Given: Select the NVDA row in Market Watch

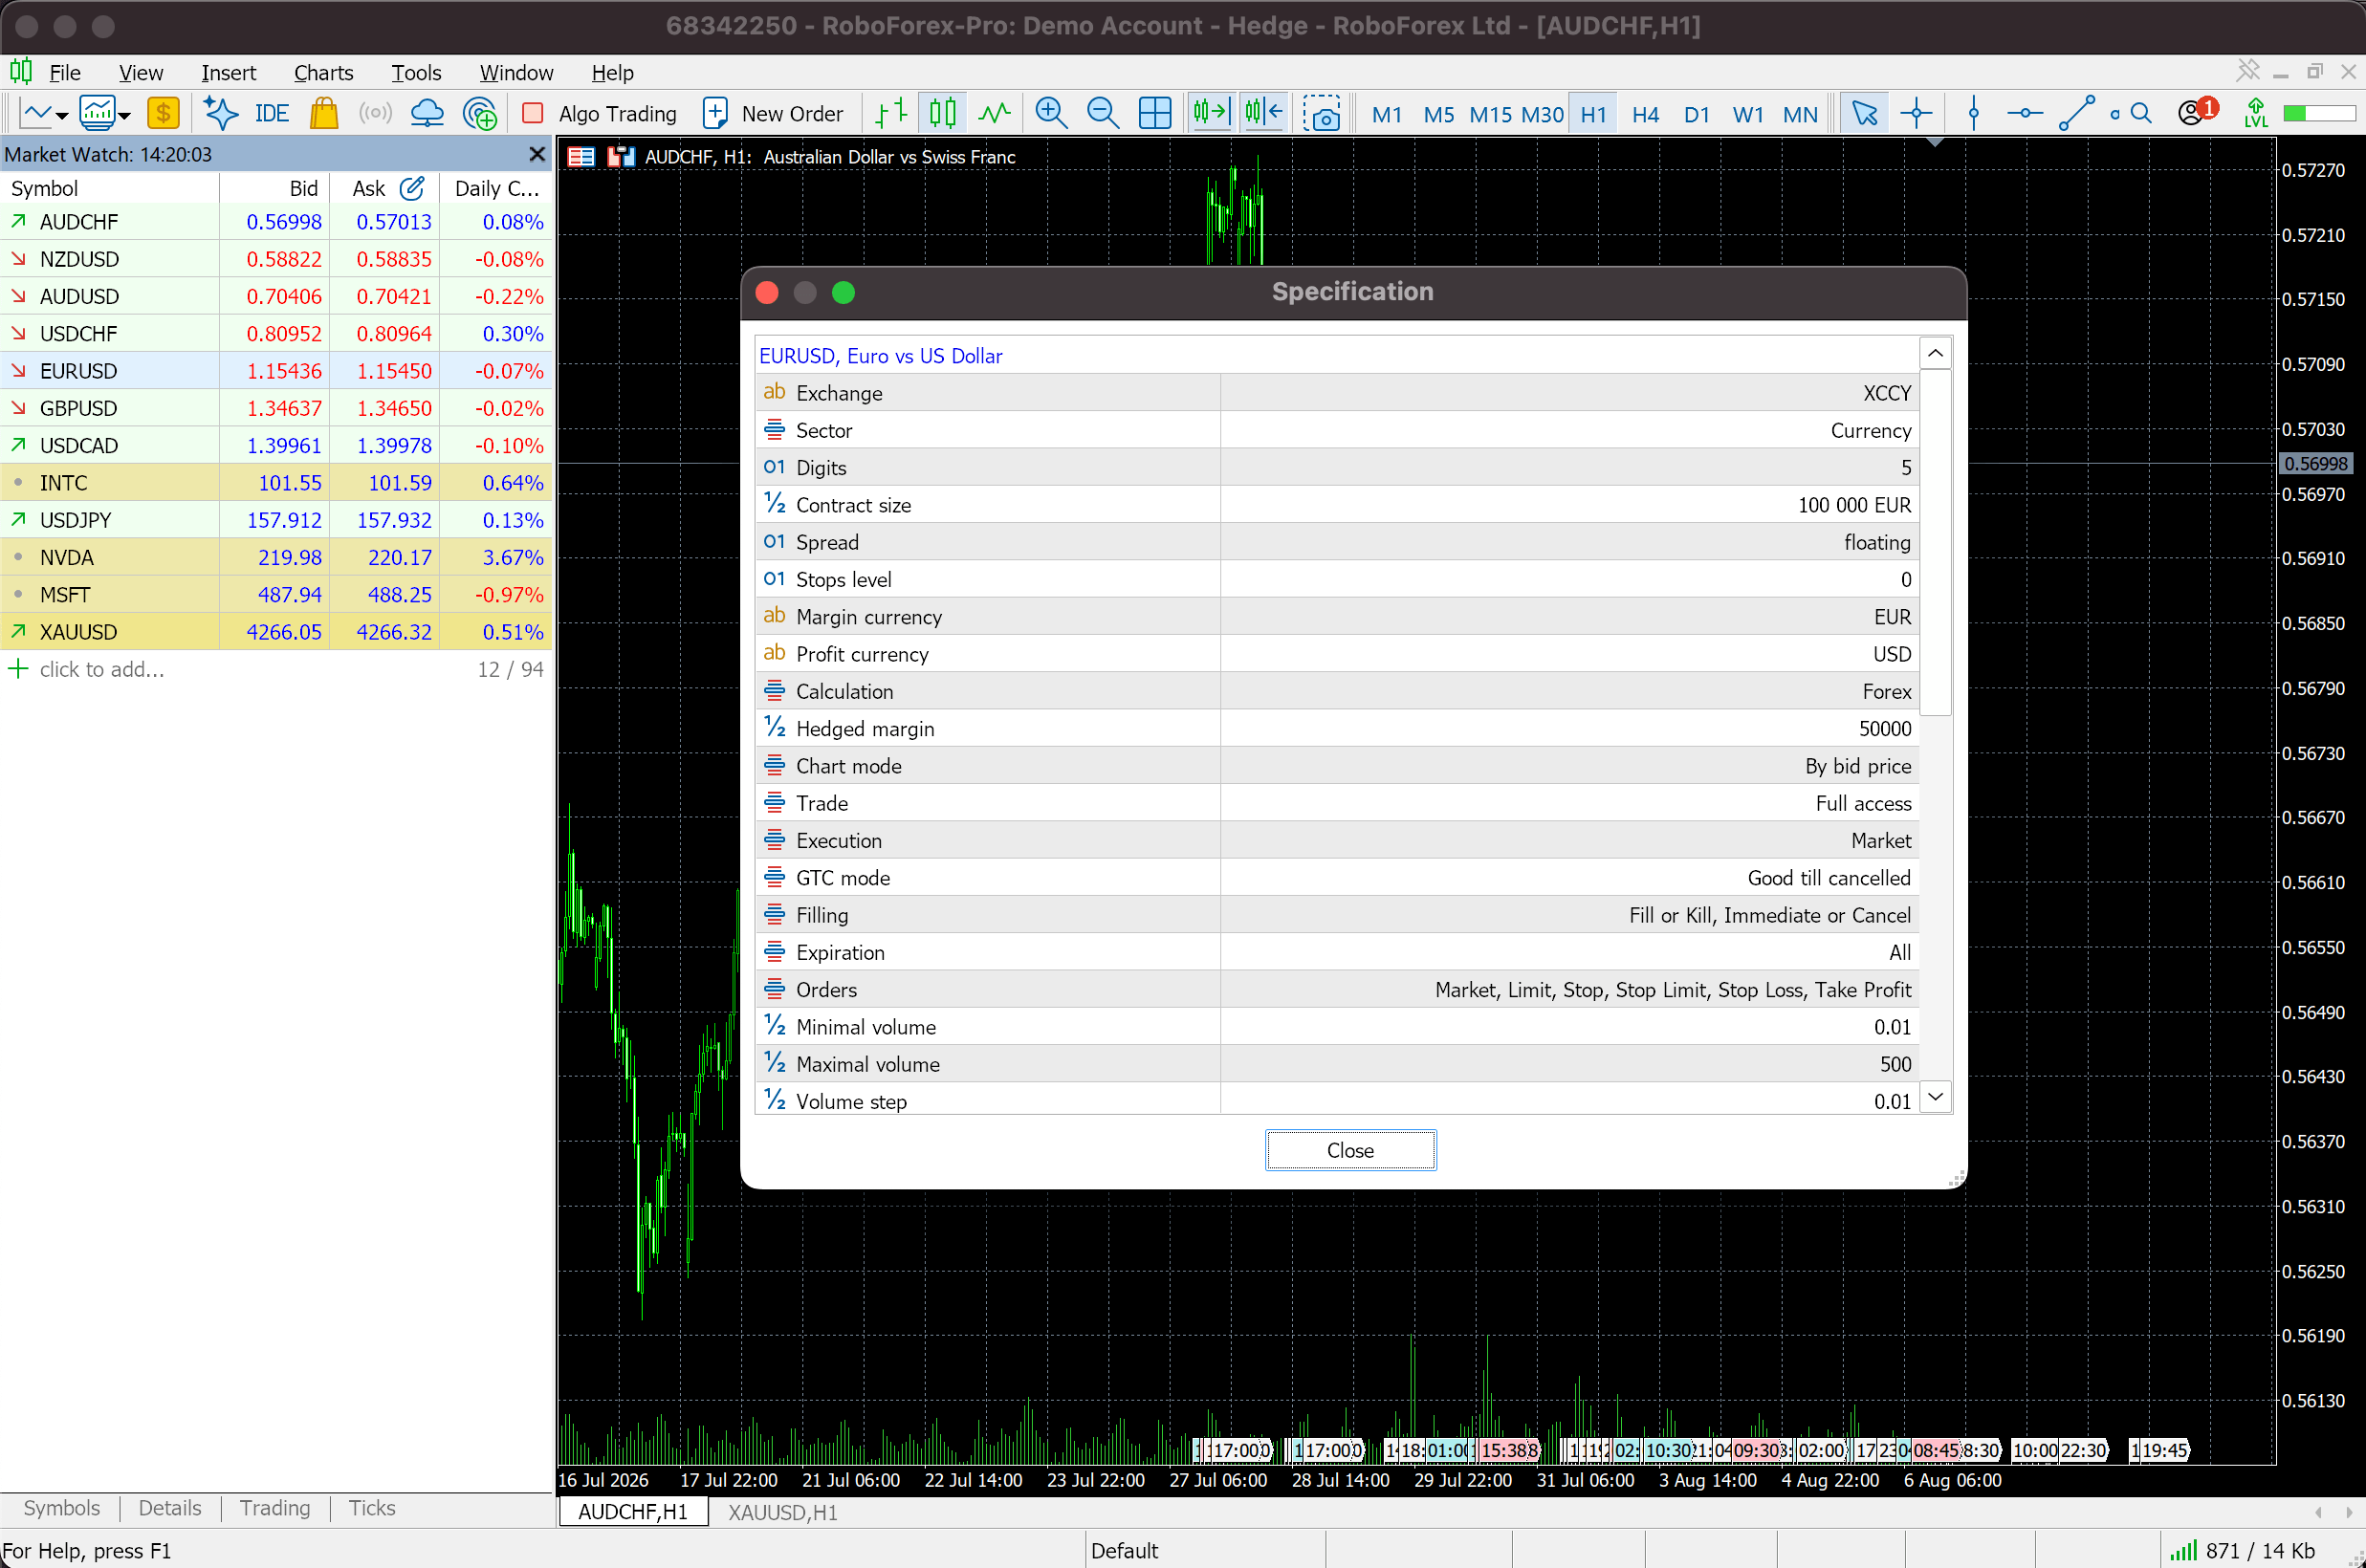Looking at the screenshot, I should pos(276,557).
